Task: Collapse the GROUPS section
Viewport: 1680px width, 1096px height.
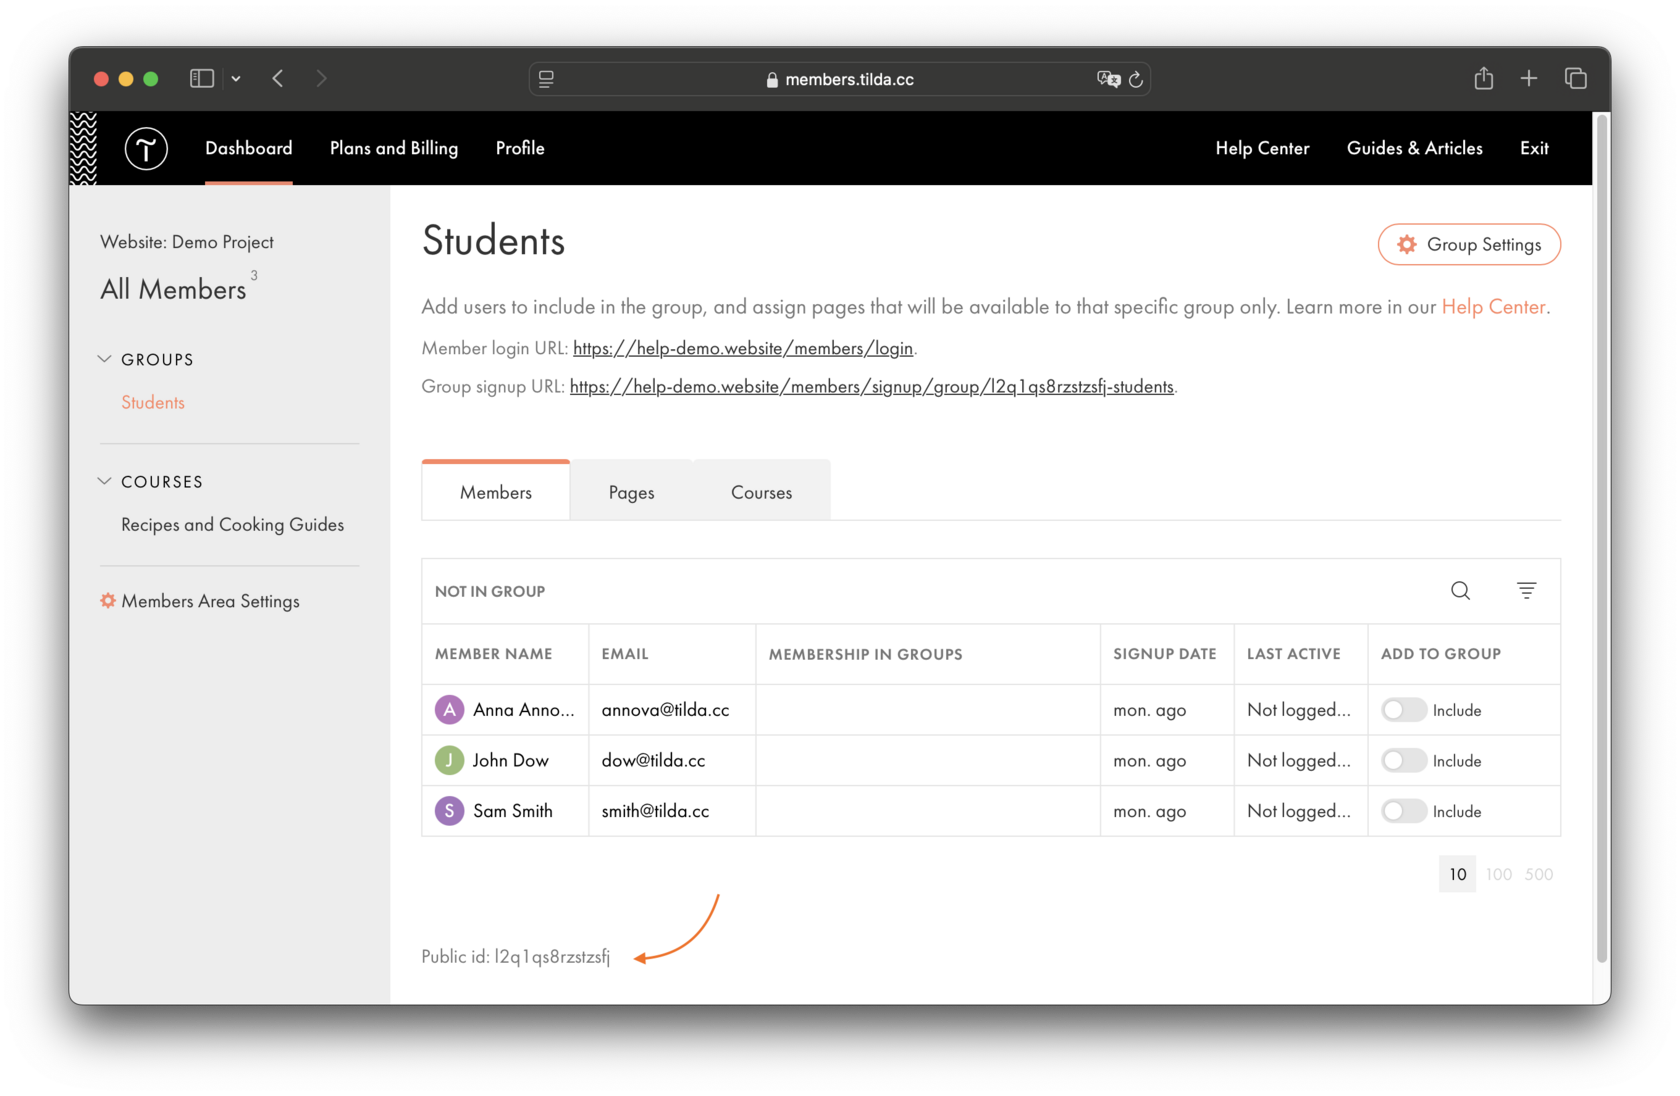Action: (x=105, y=358)
